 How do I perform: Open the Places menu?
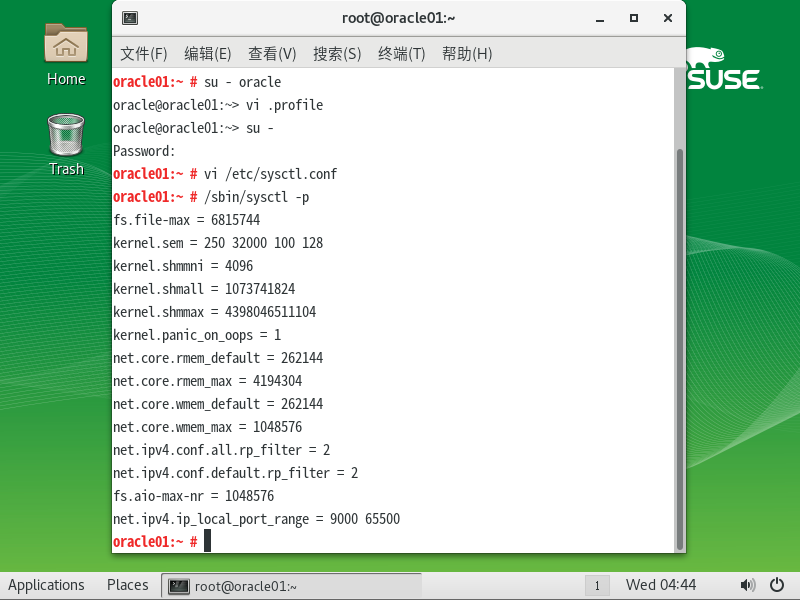[x=128, y=585]
